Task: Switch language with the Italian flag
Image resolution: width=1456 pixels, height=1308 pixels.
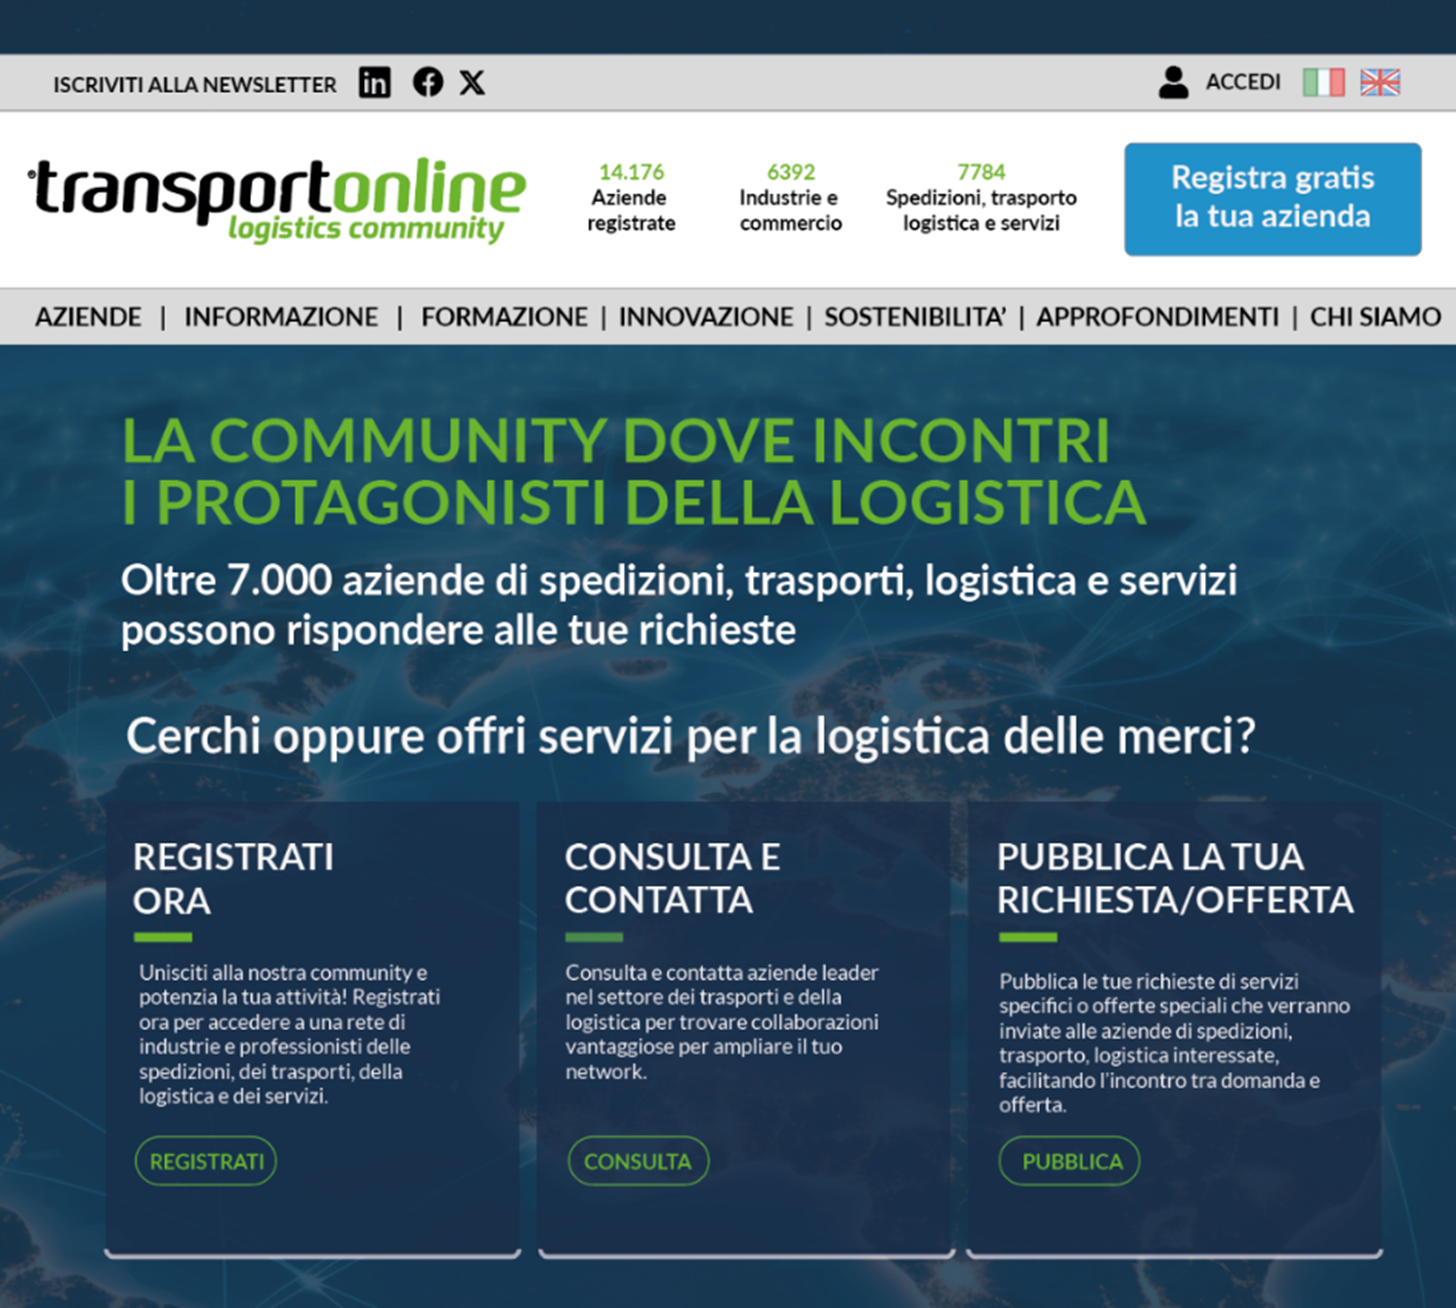Action: [1323, 82]
